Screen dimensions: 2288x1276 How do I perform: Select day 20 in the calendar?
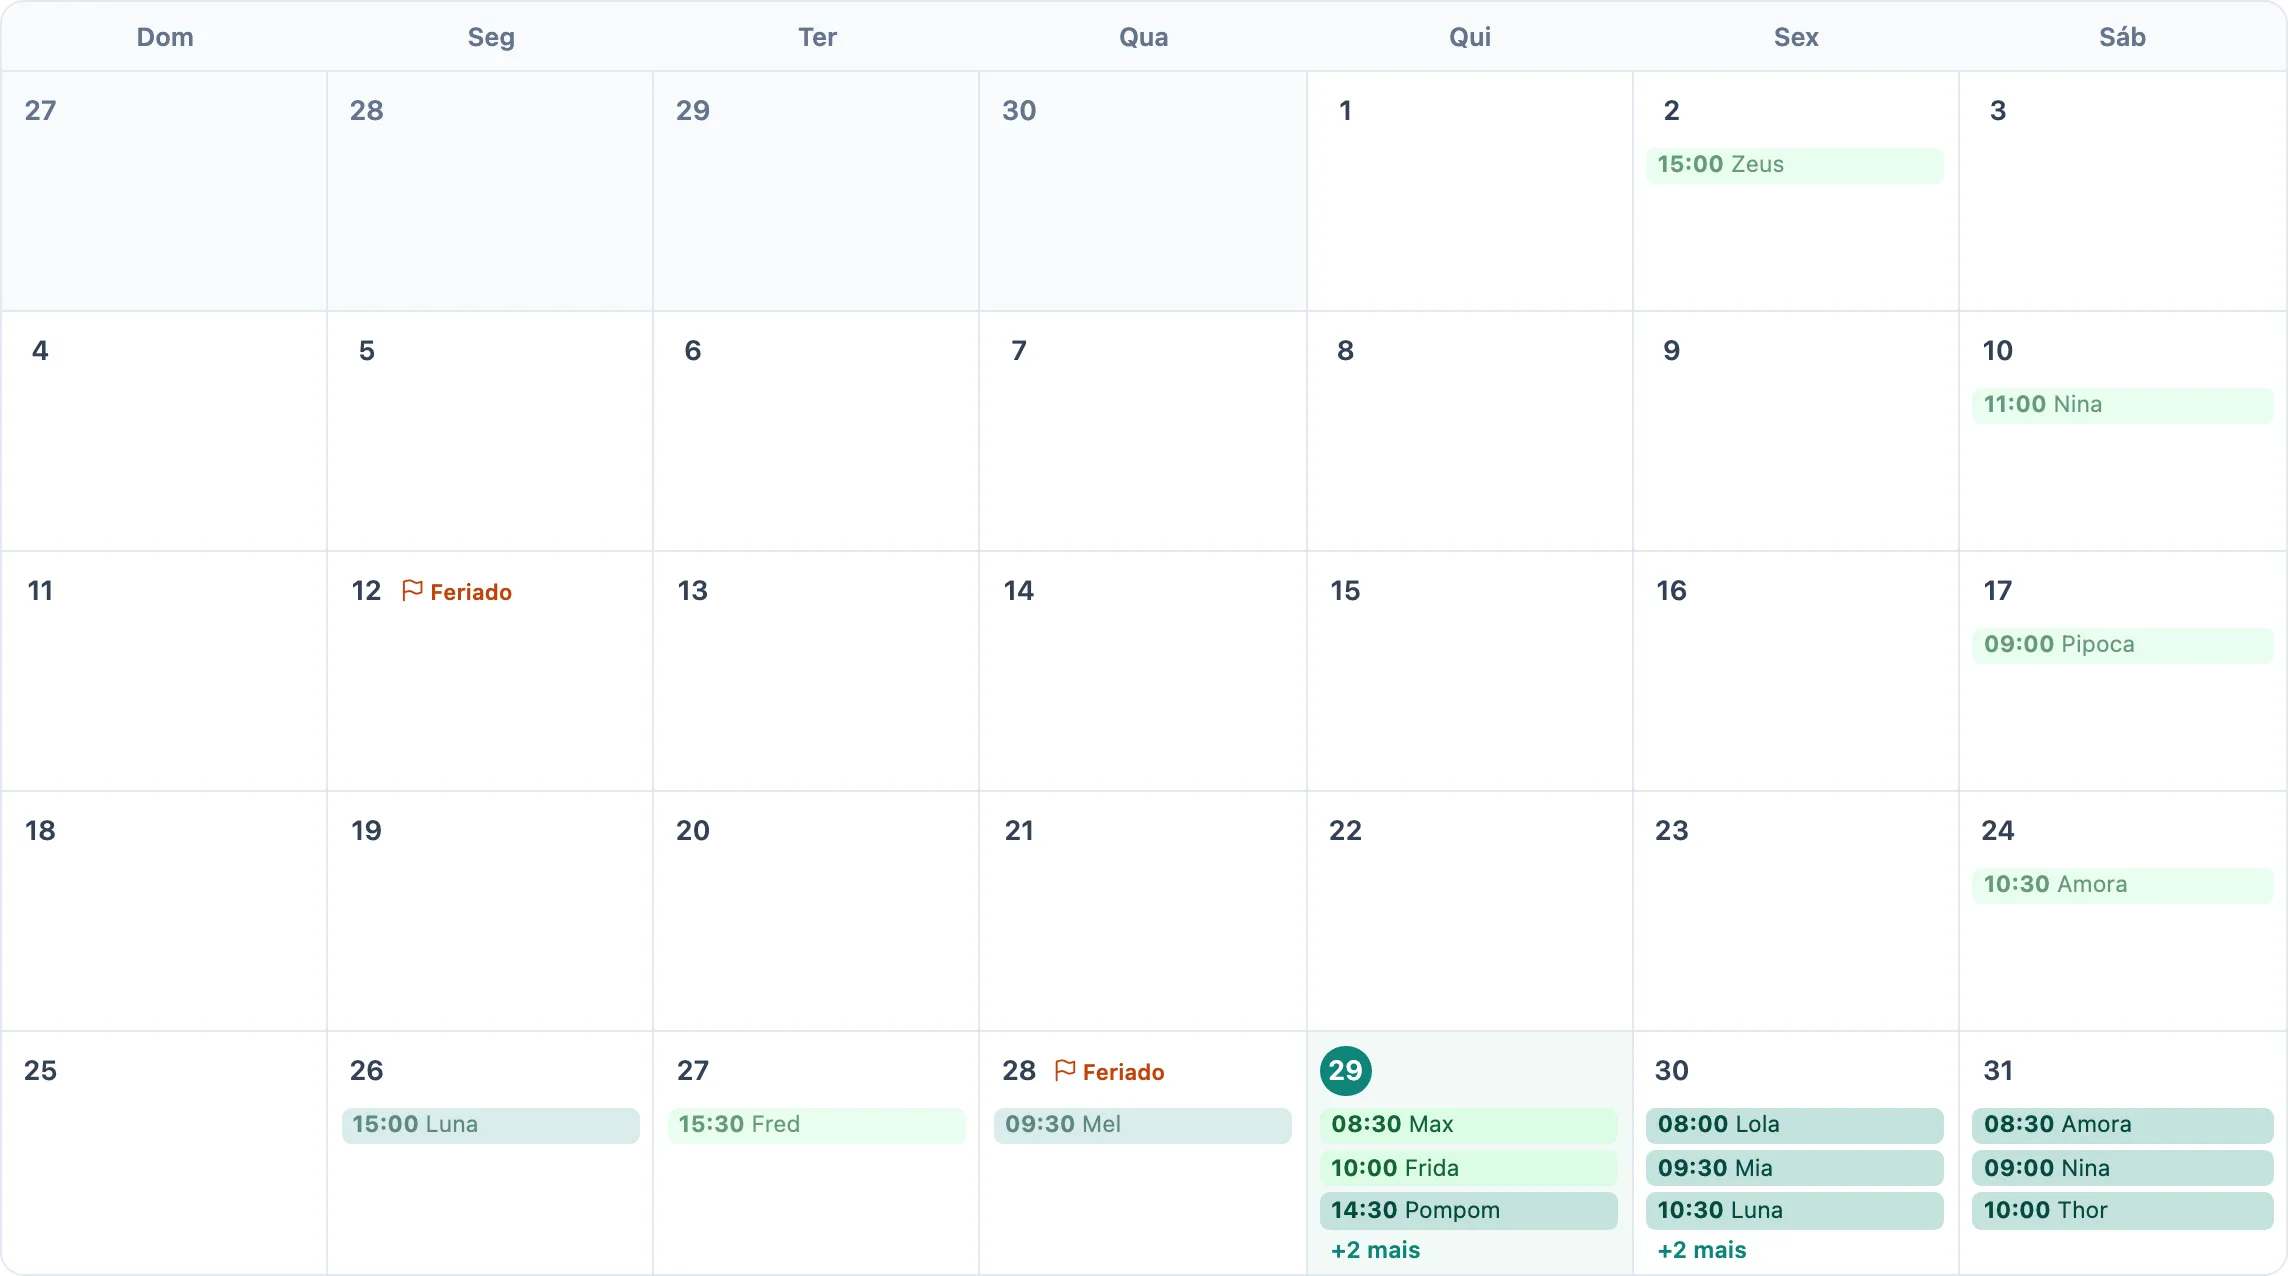click(x=693, y=831)
